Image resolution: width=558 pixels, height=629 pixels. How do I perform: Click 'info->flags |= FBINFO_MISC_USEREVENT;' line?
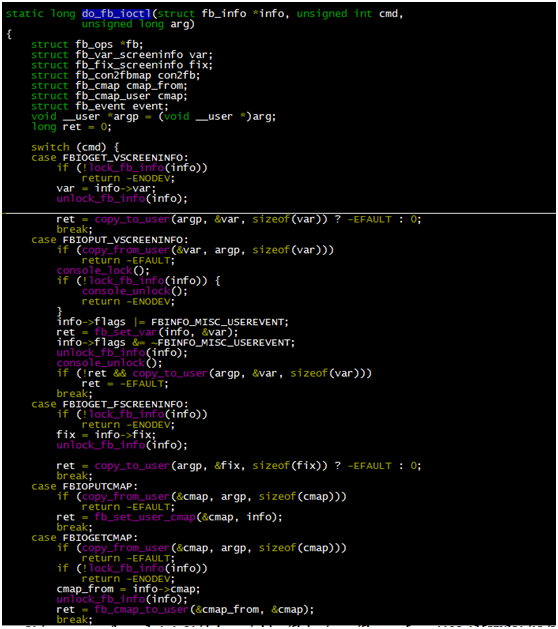172,322
